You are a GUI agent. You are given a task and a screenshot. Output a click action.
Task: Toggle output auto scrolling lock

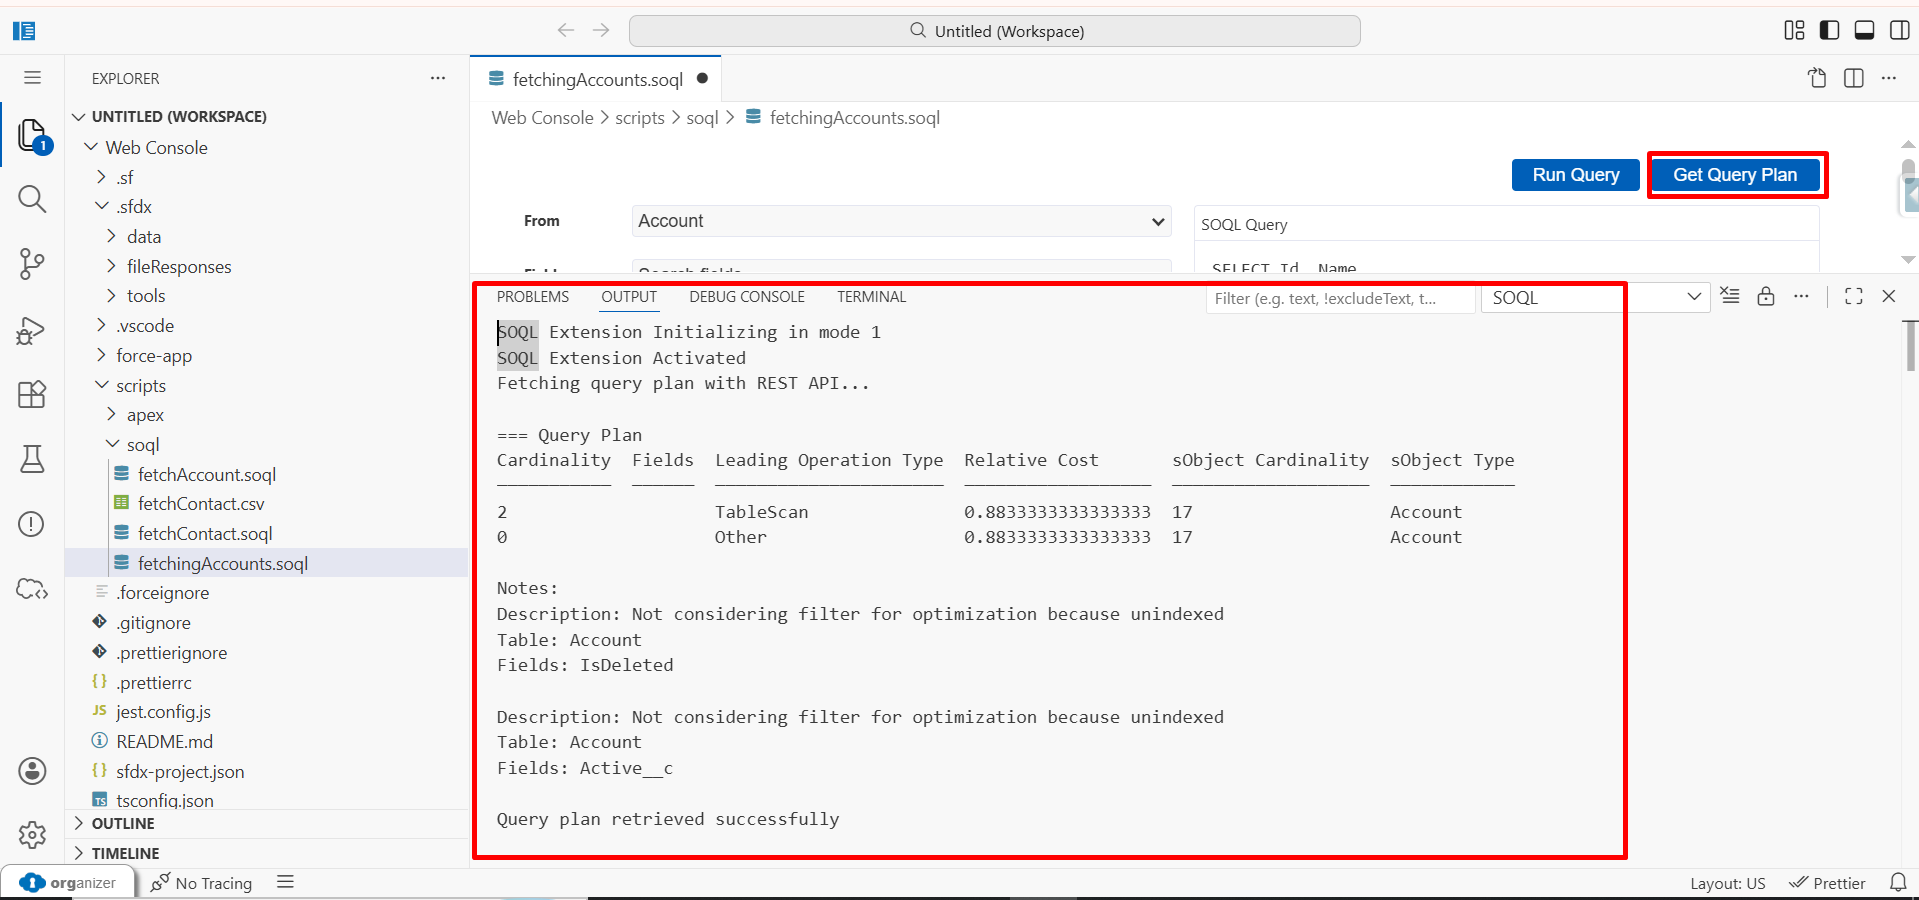pos(1766,296)
